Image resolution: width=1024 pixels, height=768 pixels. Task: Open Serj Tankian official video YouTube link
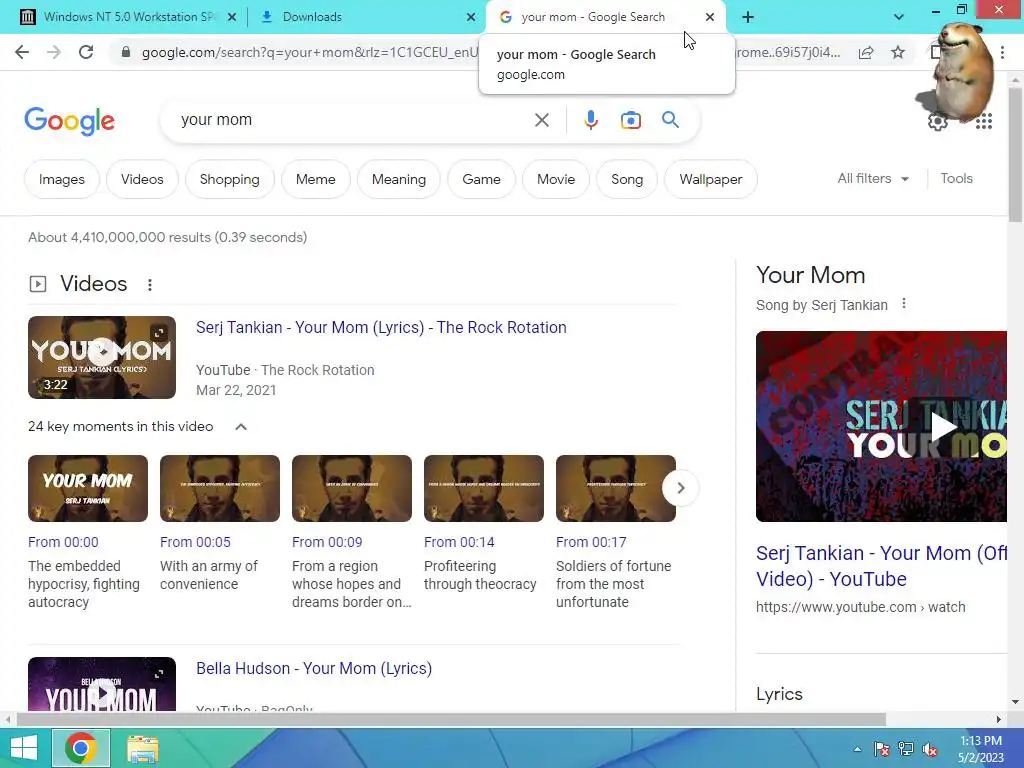(x=882, y=566)
